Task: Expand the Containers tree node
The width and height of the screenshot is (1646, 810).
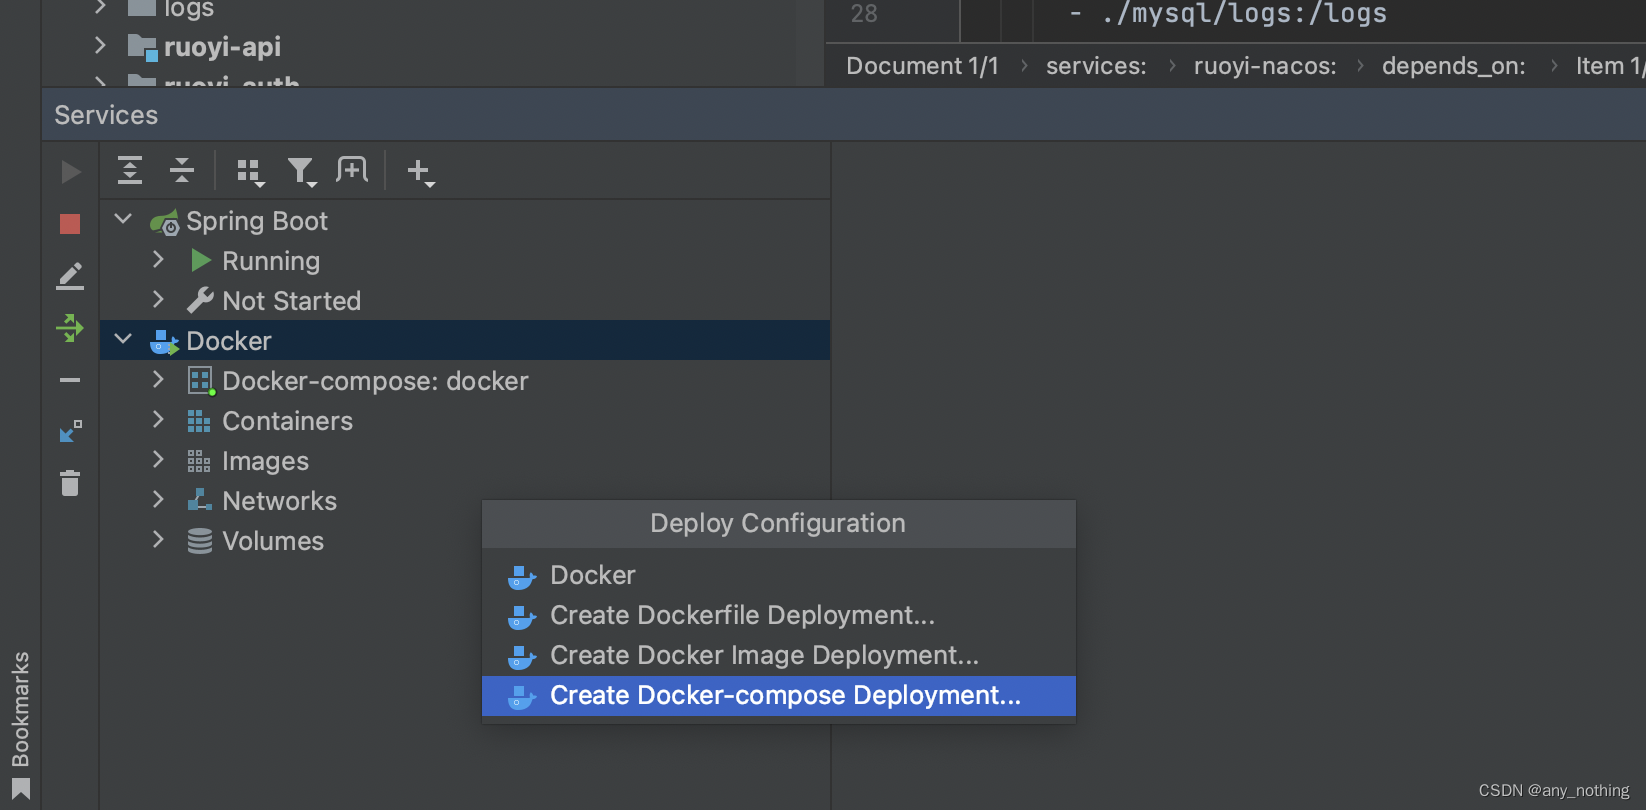Action: [158, 420]
